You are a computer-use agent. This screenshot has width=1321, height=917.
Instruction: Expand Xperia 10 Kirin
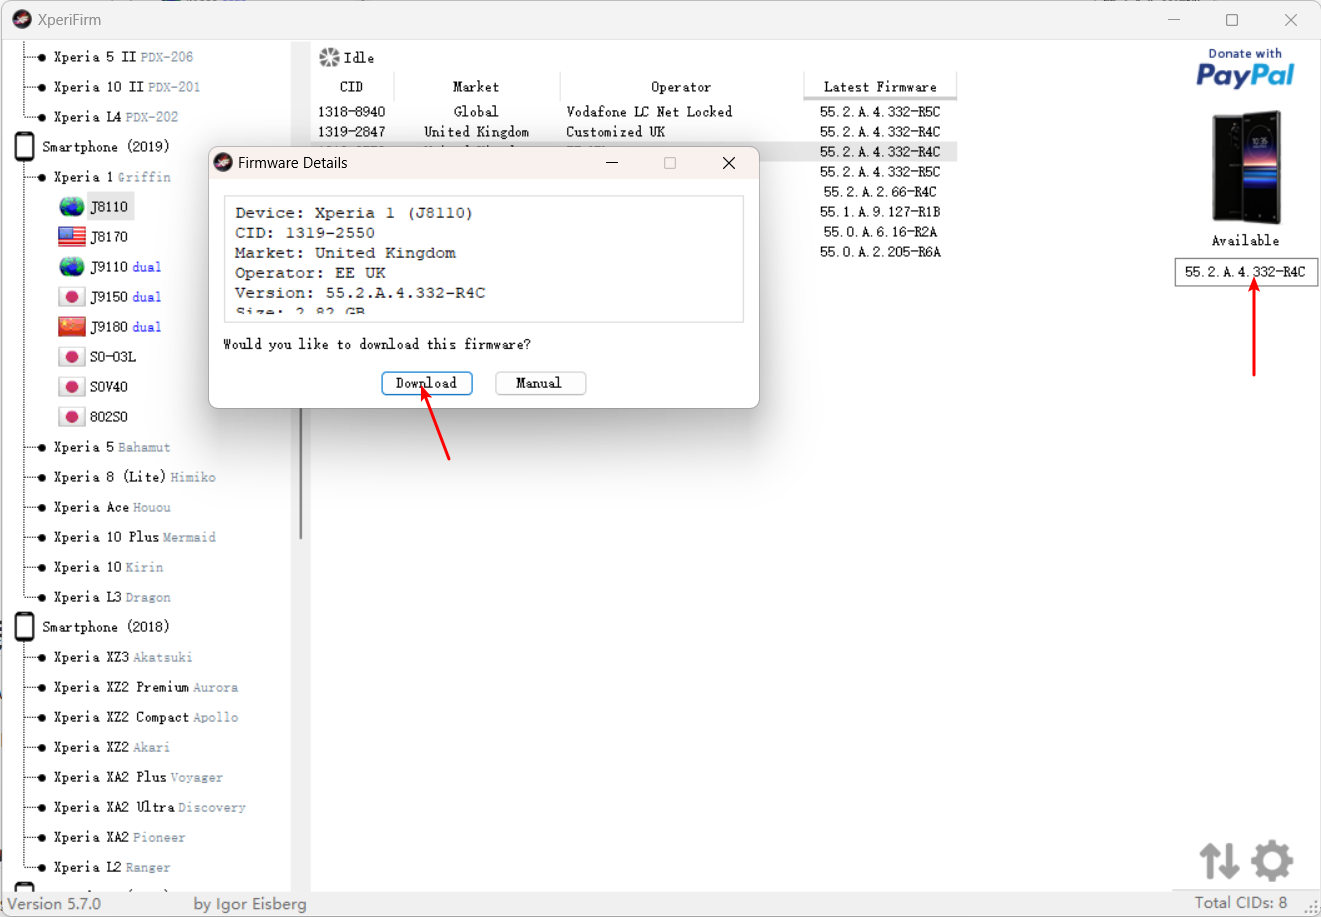pos(108,567)
